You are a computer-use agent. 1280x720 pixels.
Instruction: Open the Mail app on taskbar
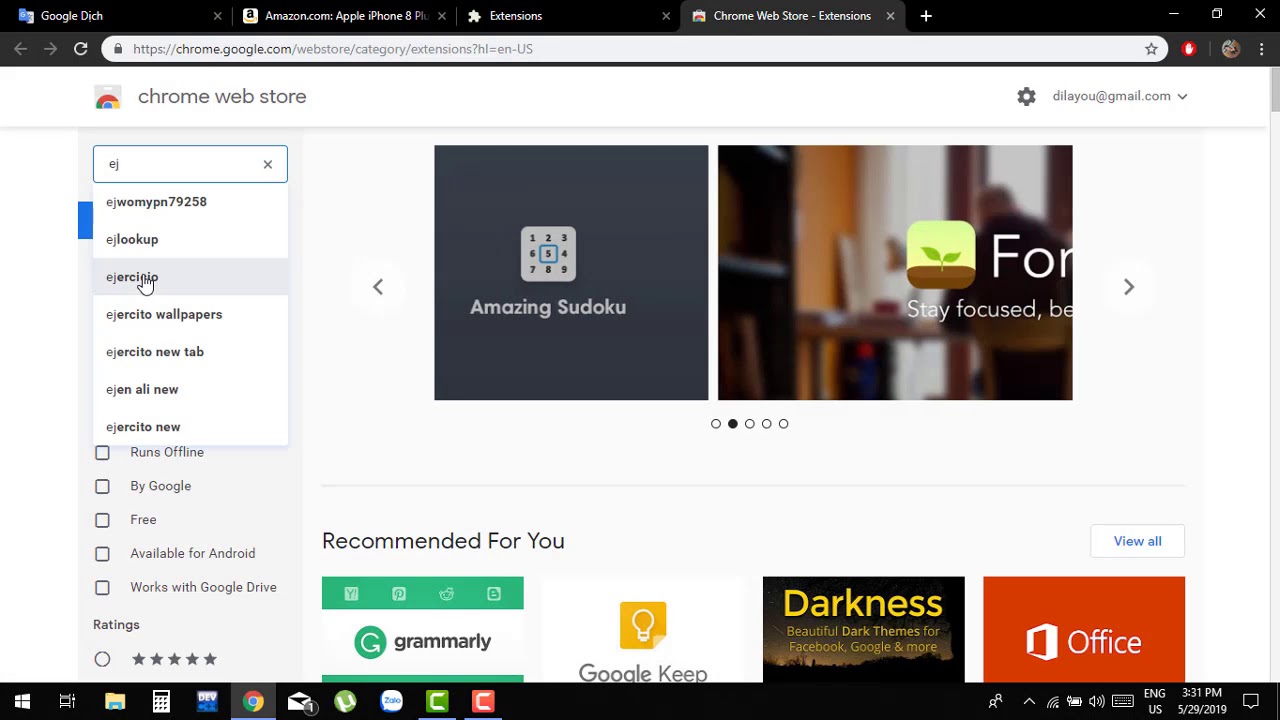300,701
